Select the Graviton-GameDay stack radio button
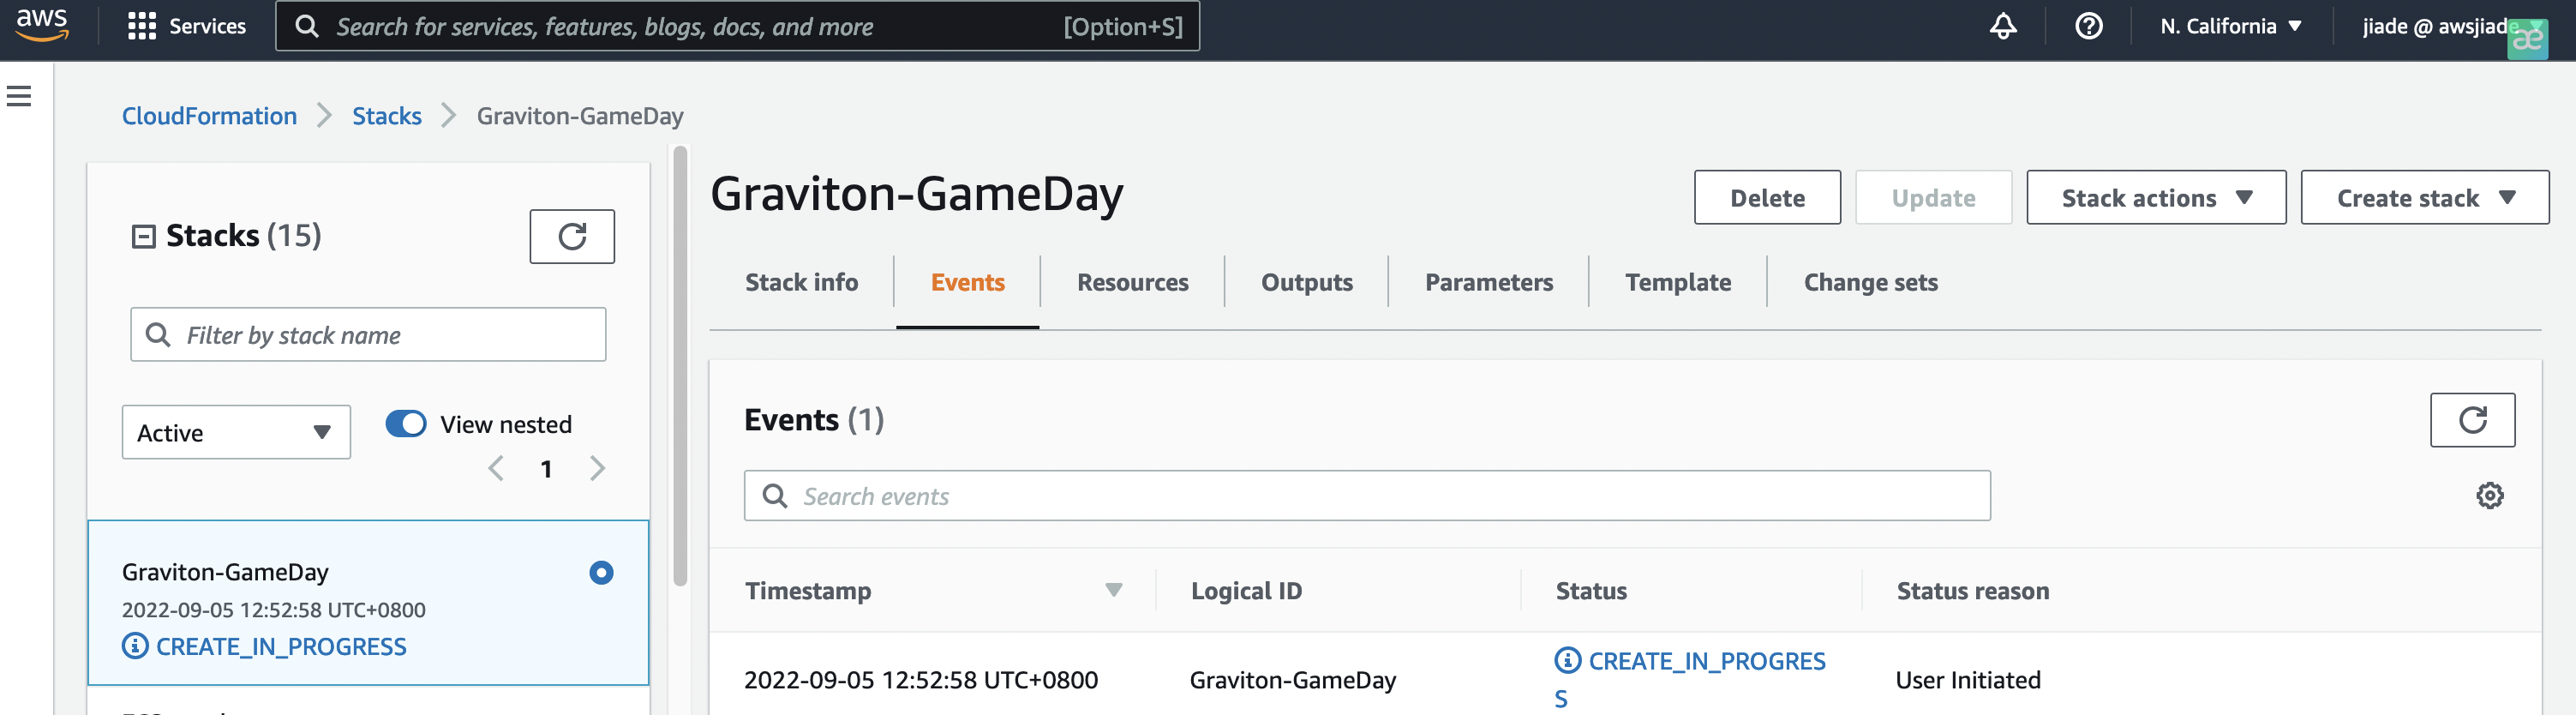 pyautogui.click(x=601, y=572)
